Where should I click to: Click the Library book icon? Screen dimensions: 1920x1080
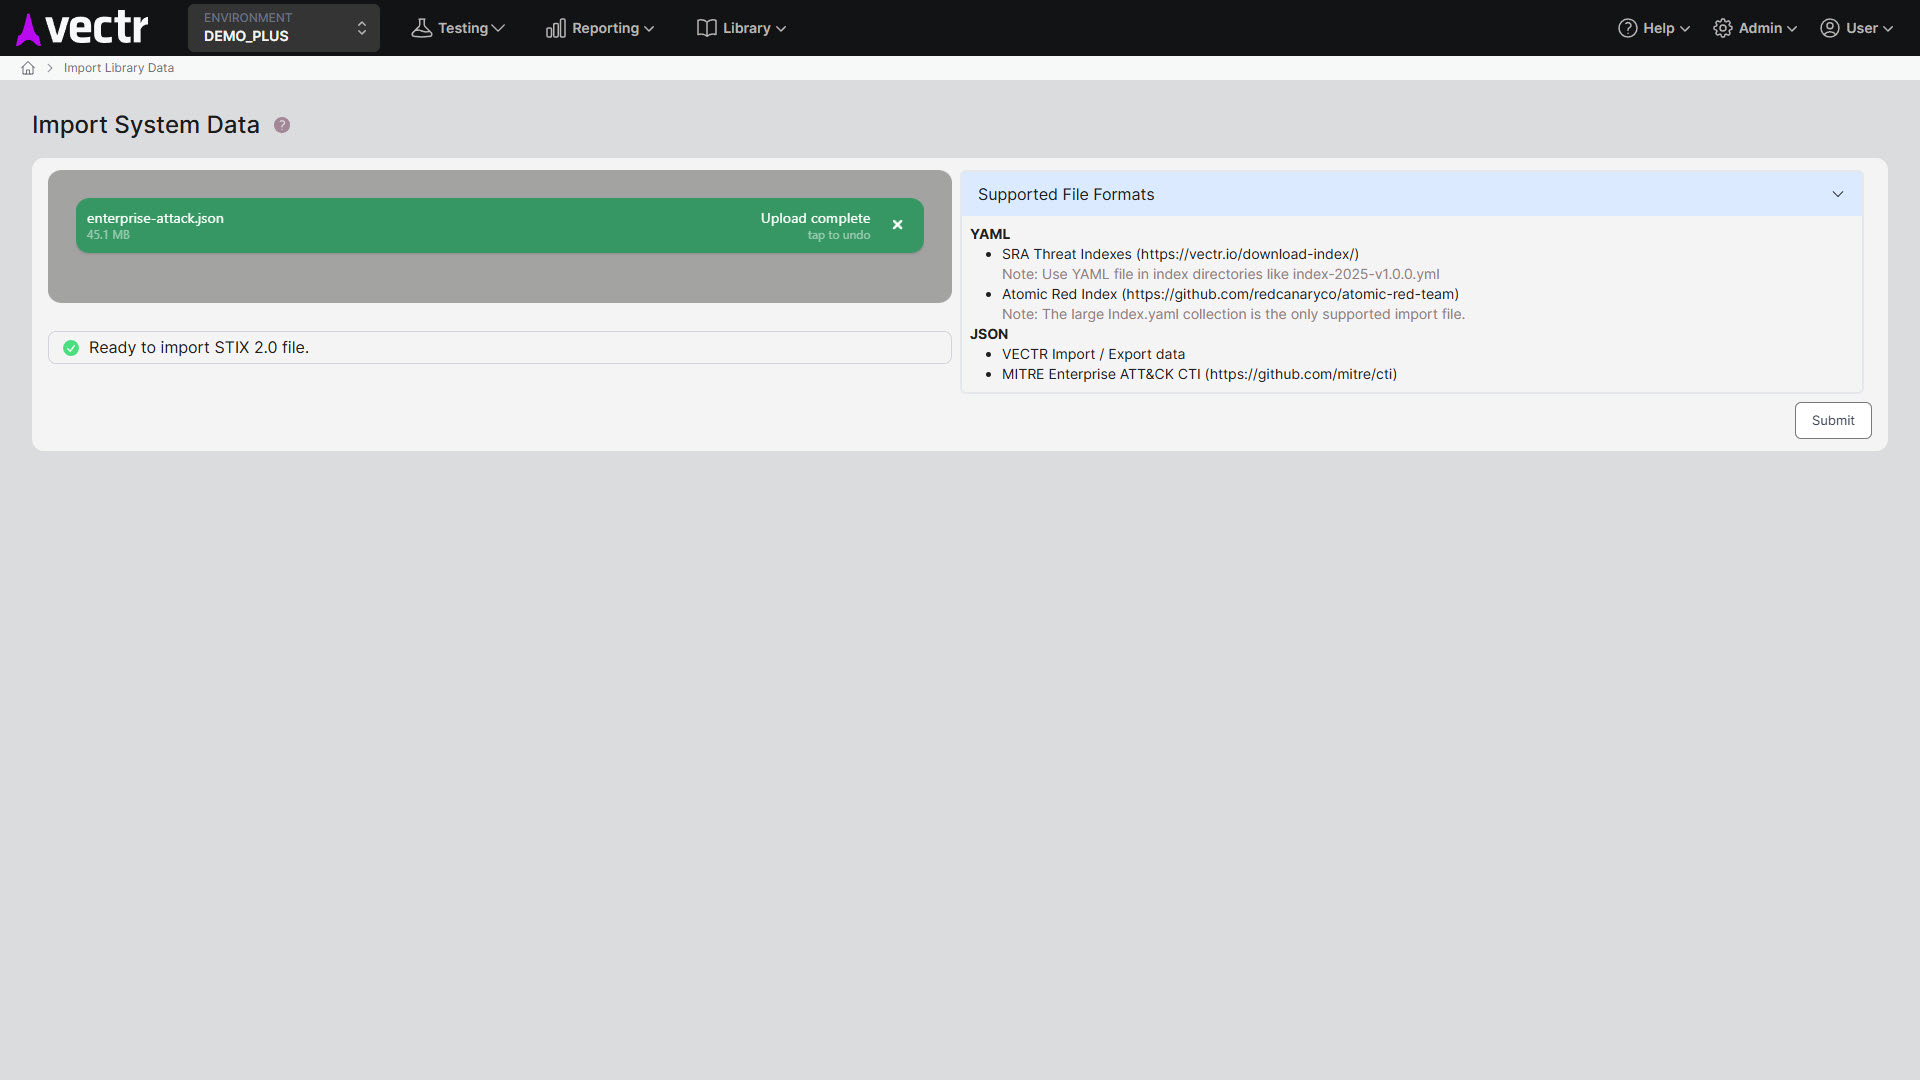(x=706, y=28)
